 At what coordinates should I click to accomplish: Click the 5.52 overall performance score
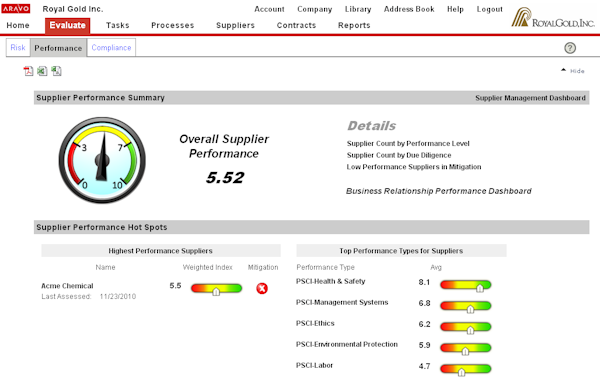(x=225, y=178)
